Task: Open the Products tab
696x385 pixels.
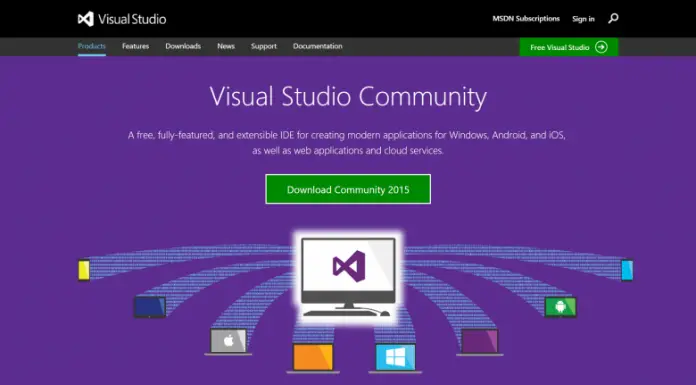Action: click(x=92, y=46)
